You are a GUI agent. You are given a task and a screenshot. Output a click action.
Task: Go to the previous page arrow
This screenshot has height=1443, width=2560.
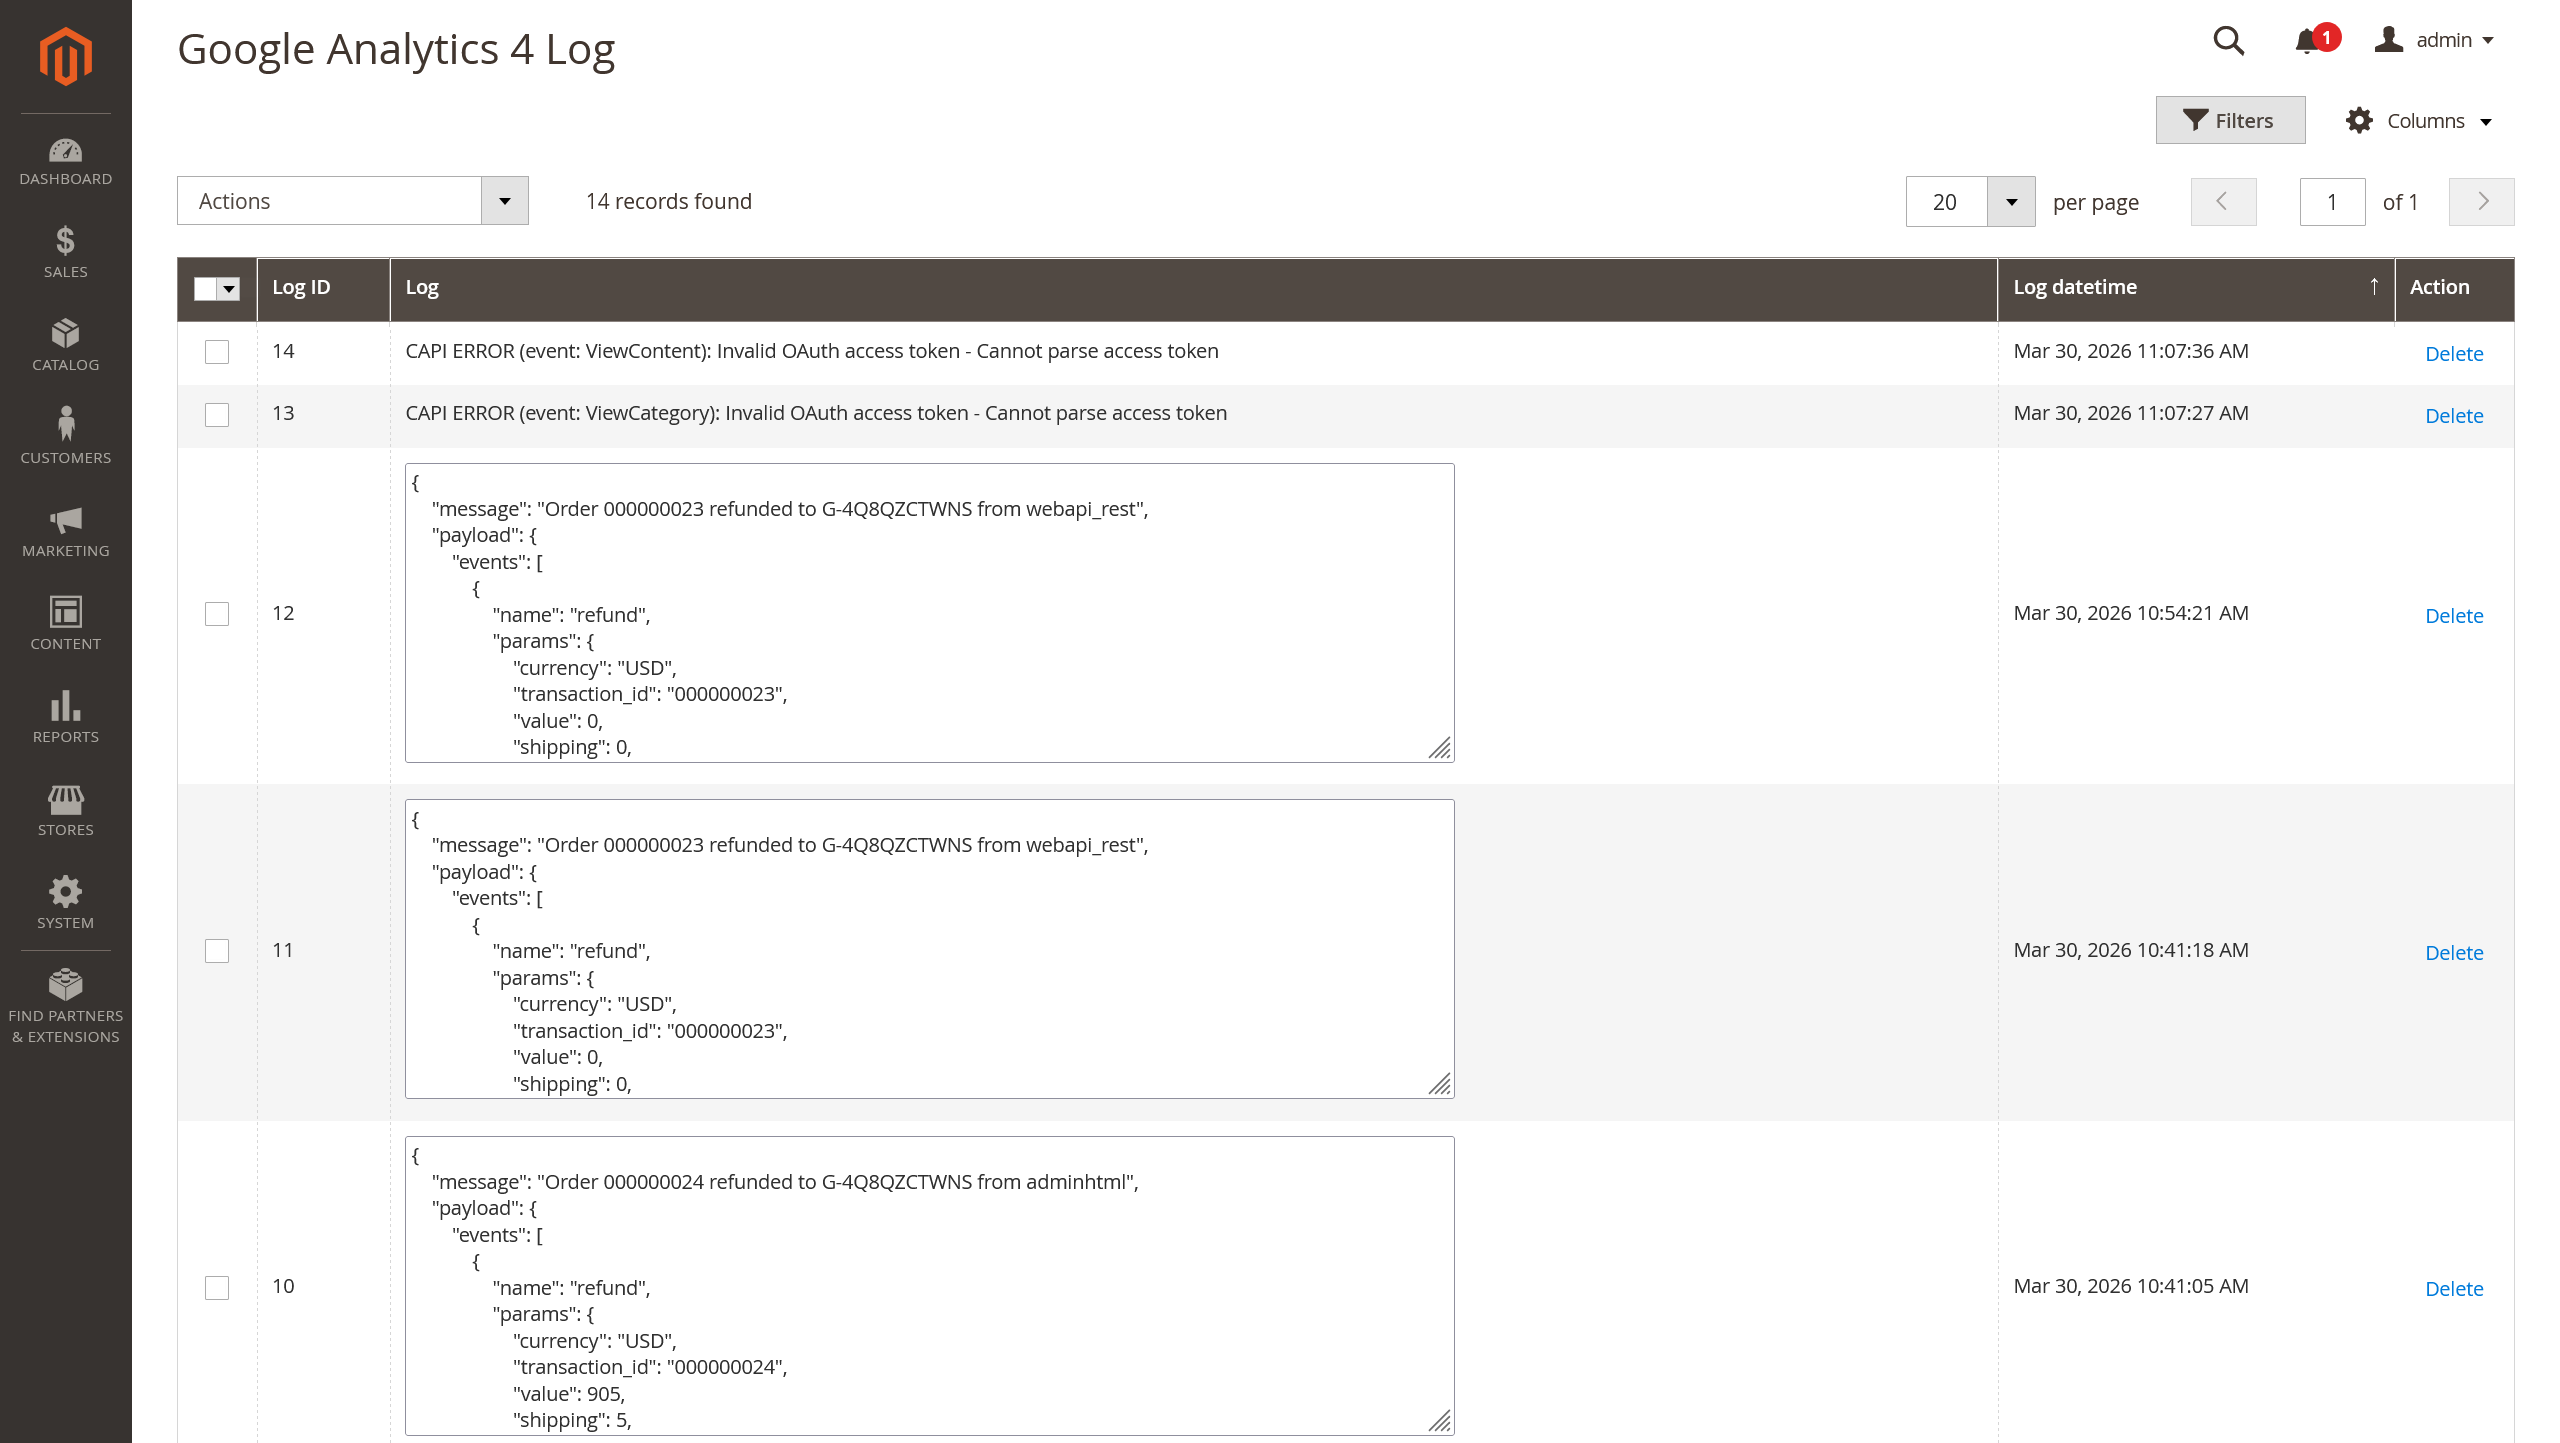(x=2223, y=202)
